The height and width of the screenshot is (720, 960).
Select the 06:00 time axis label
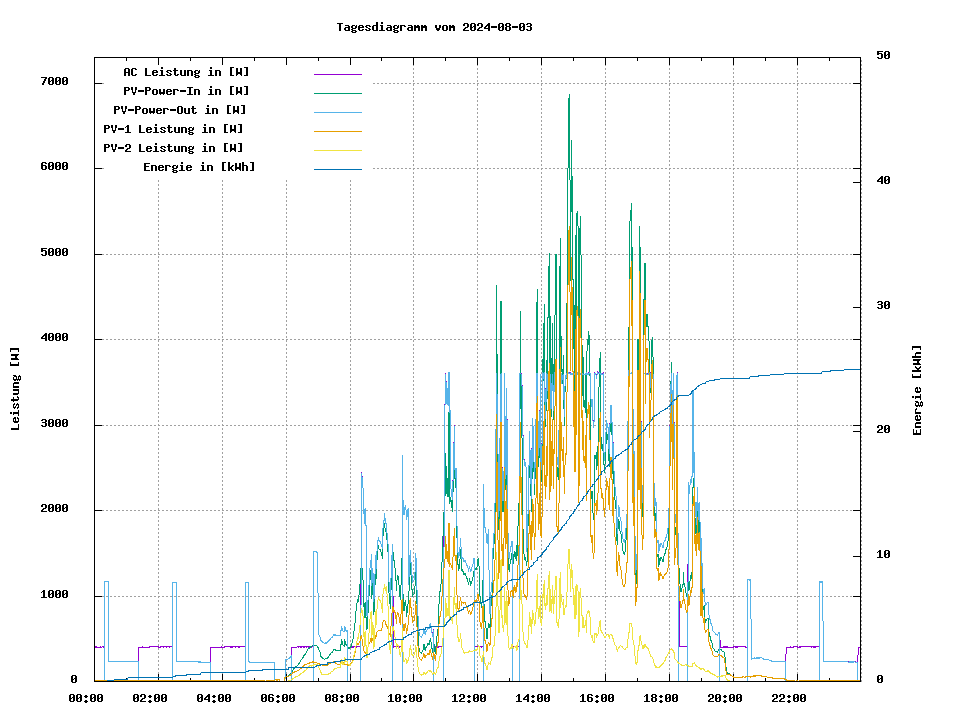pos(278,698)
